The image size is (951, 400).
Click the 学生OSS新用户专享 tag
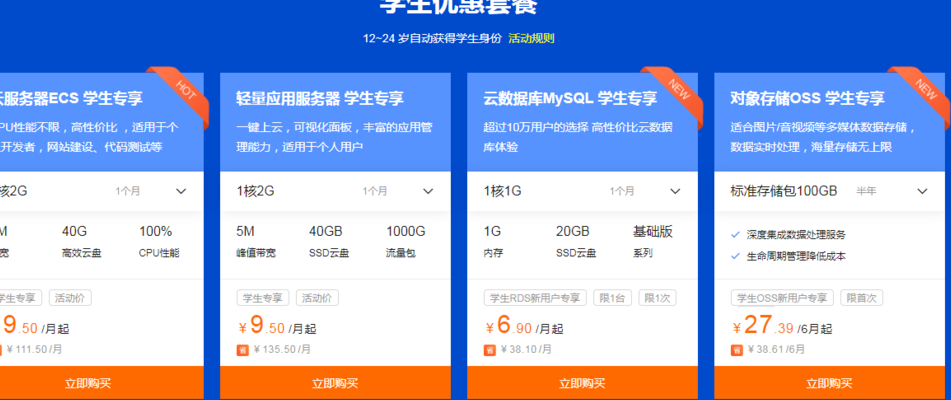tap(782, 298)
